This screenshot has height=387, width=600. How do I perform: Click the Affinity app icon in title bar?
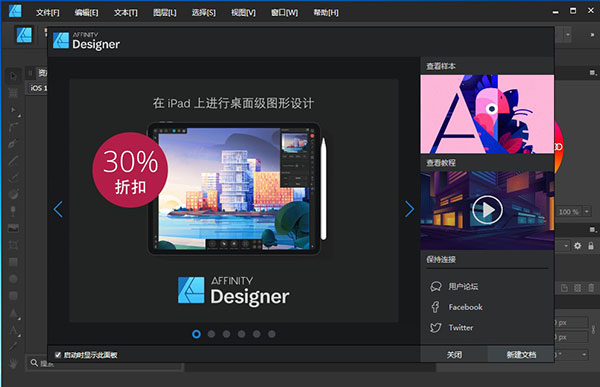coord(15,11)
